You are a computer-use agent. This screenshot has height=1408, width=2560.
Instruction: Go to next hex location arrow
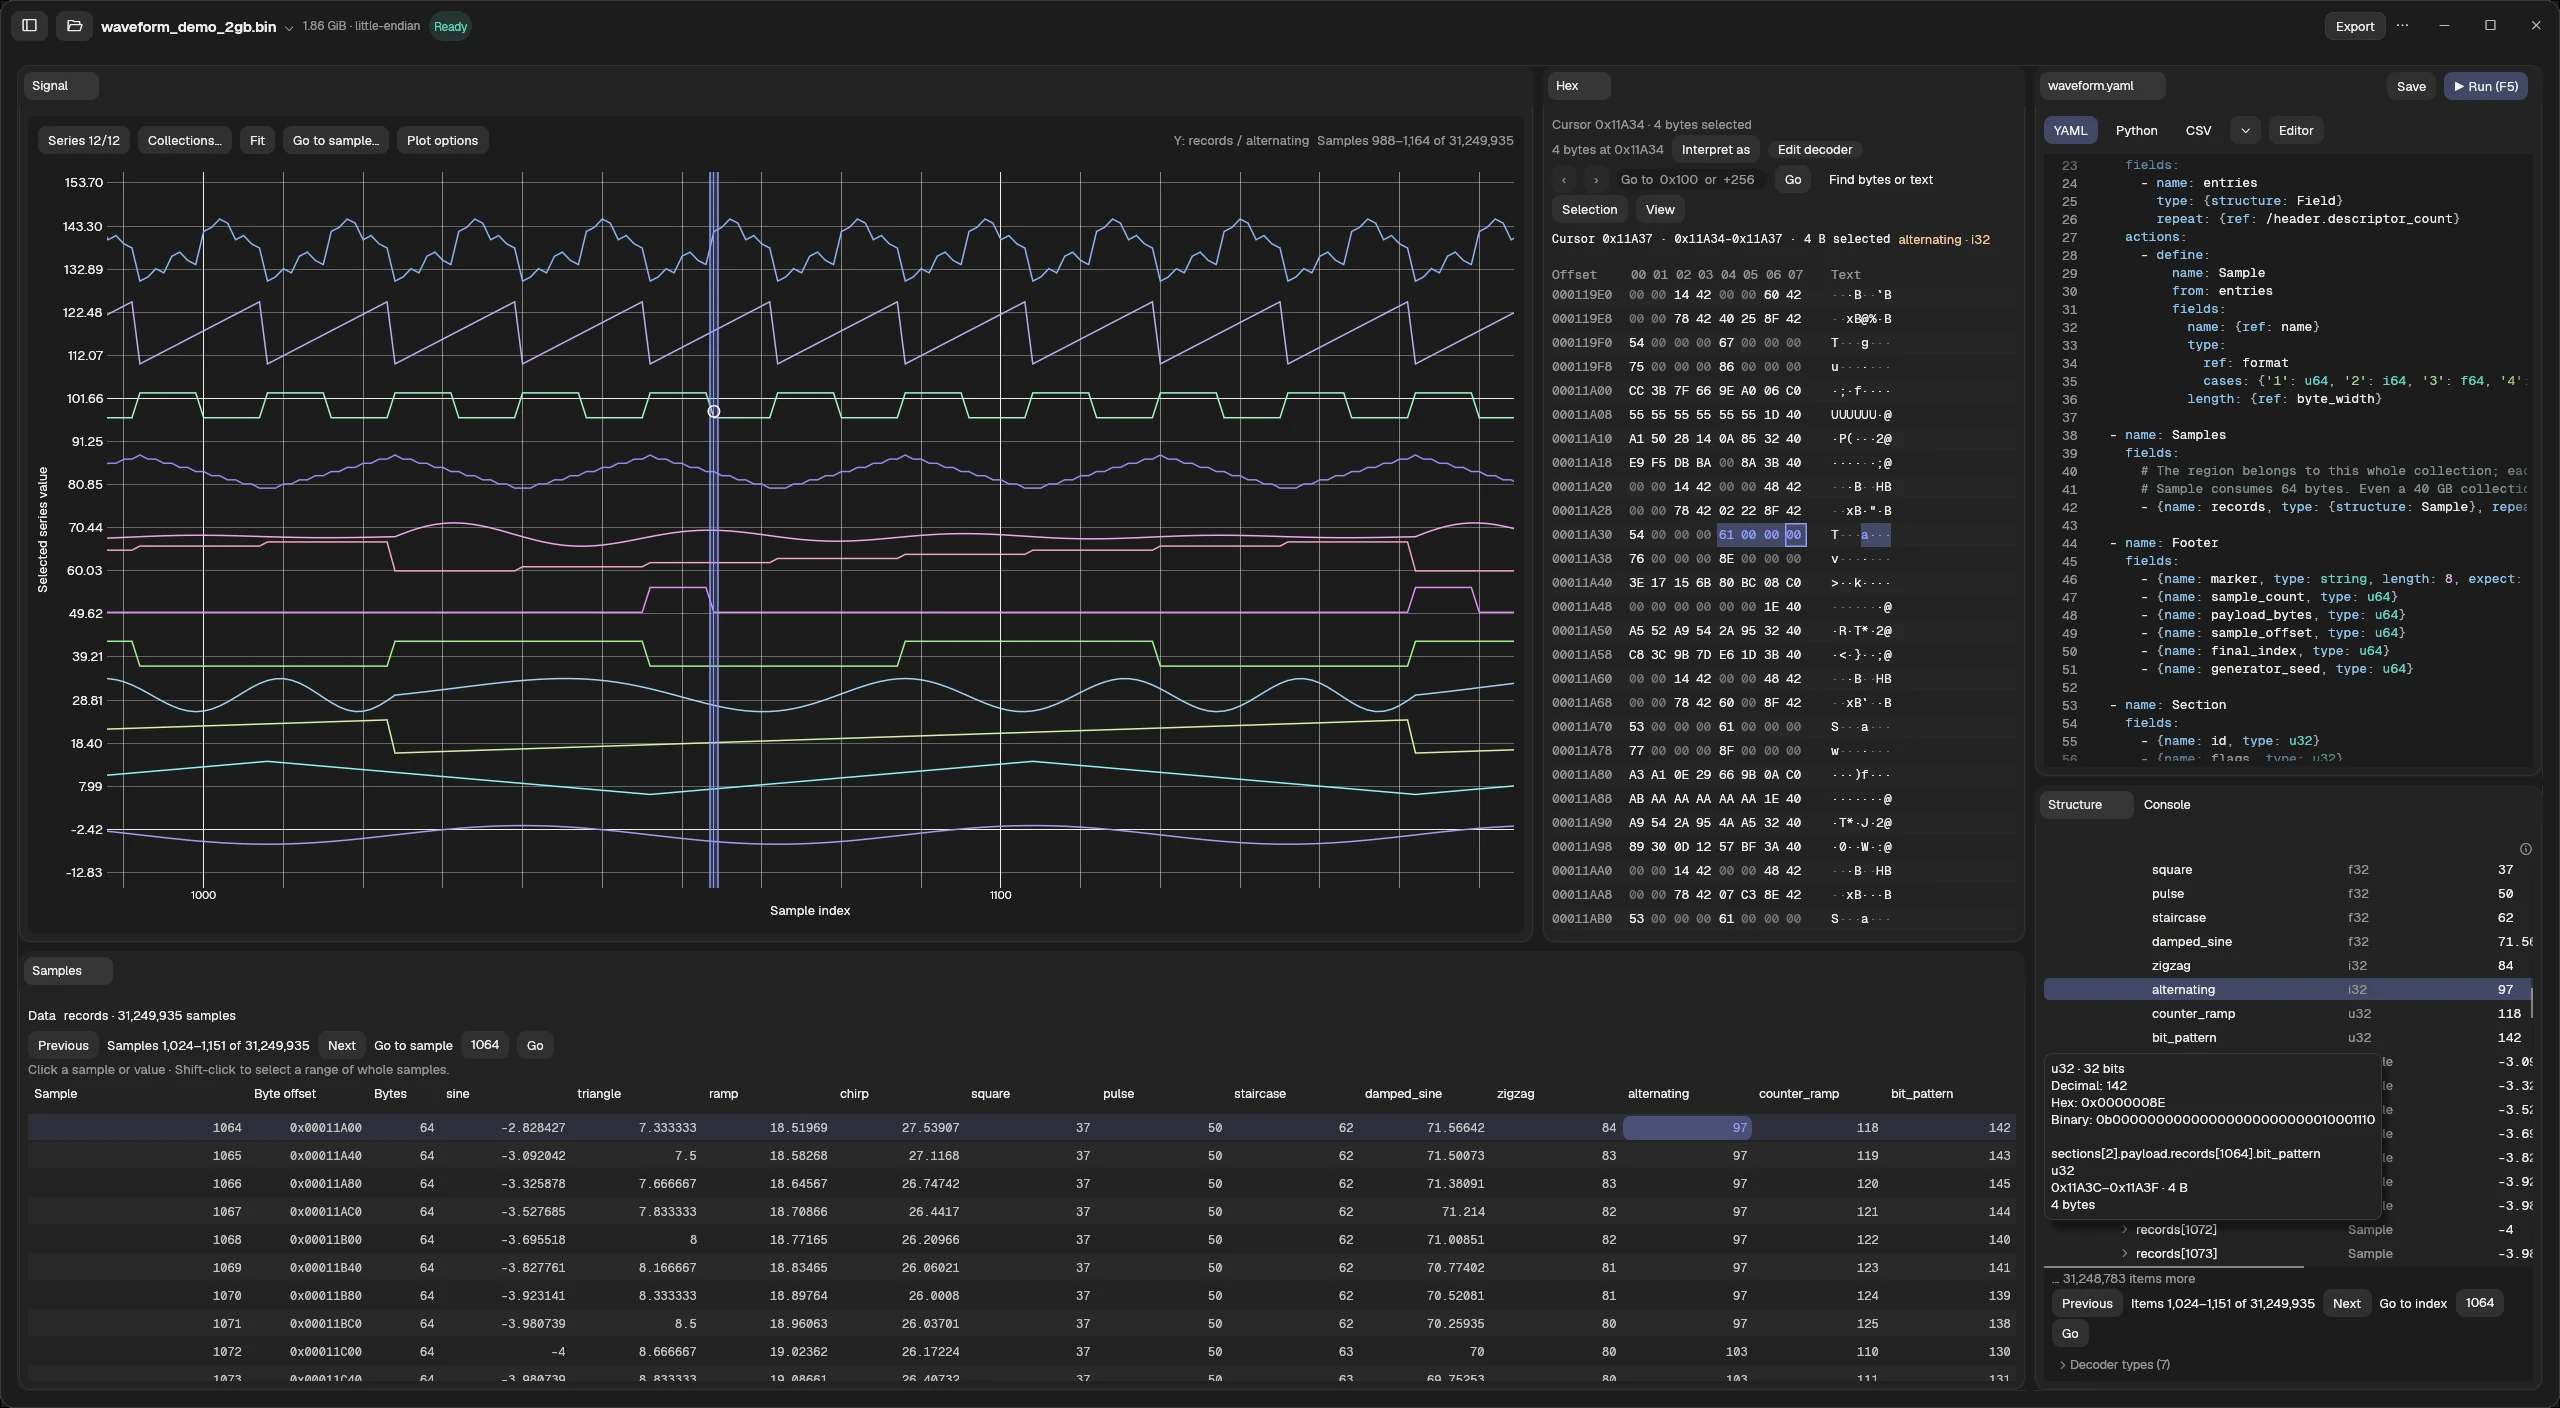click(1596, 180)
